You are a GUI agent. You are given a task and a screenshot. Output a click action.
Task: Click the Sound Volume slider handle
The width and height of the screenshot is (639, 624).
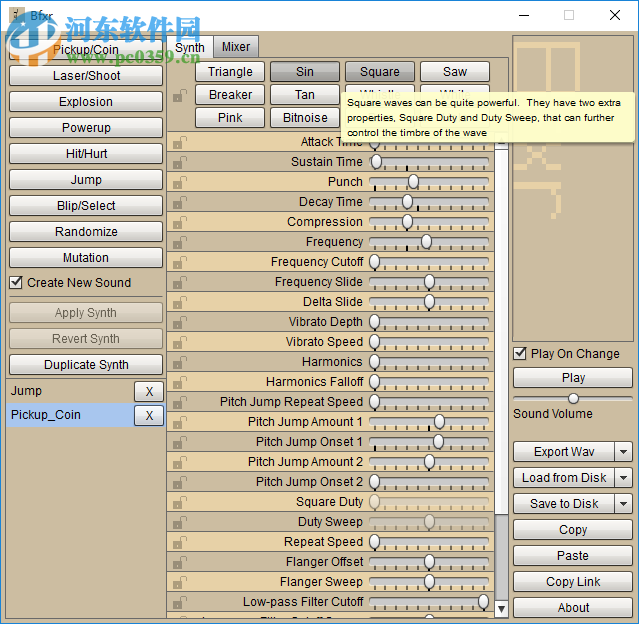pos(573,398)
